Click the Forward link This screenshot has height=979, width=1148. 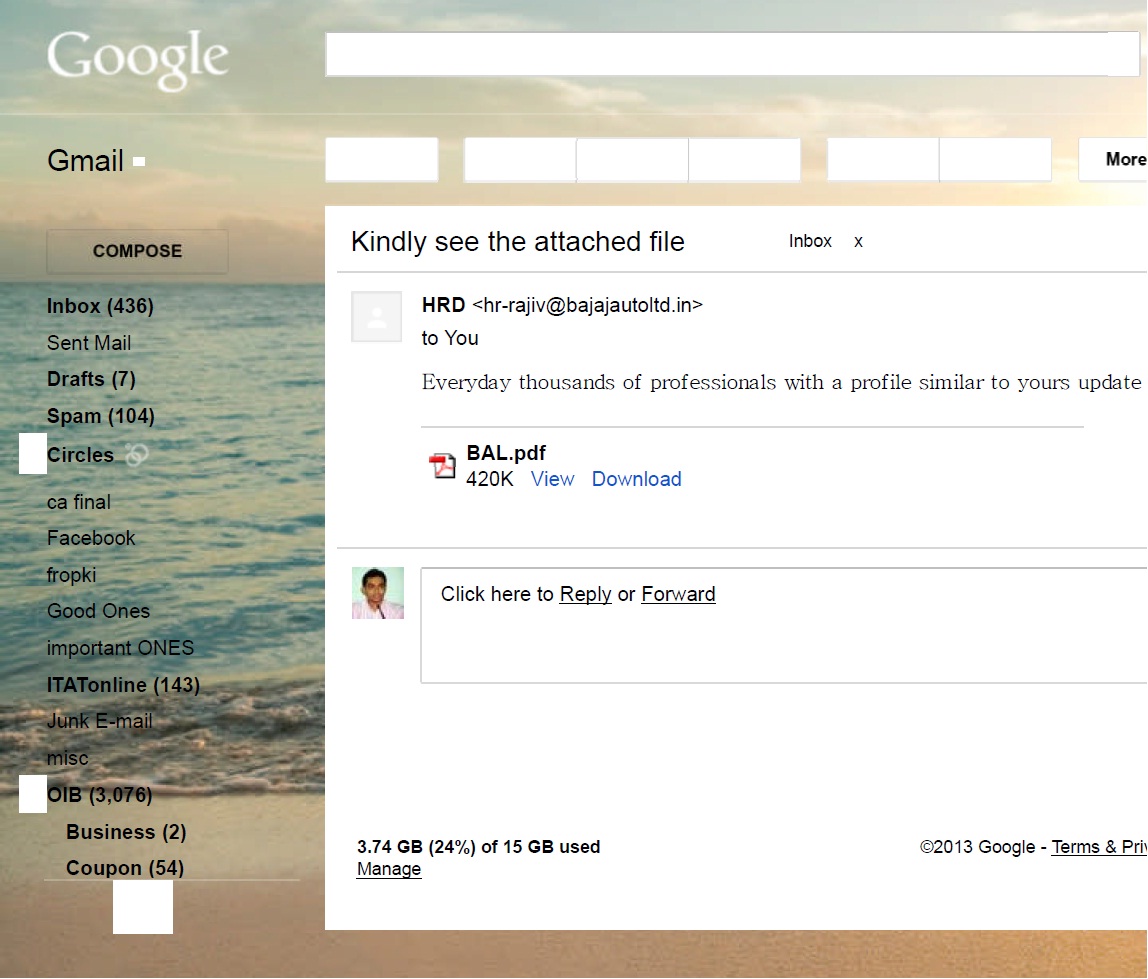678,594
